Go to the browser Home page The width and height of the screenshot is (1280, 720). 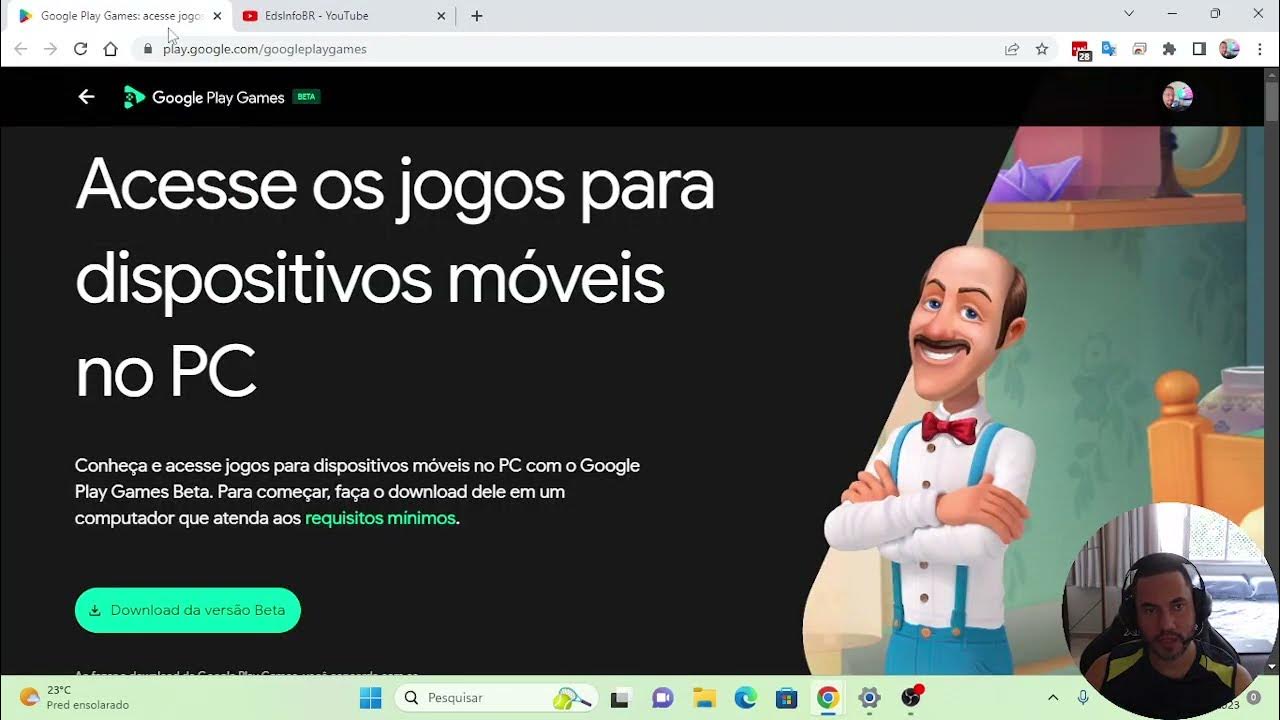110,49
